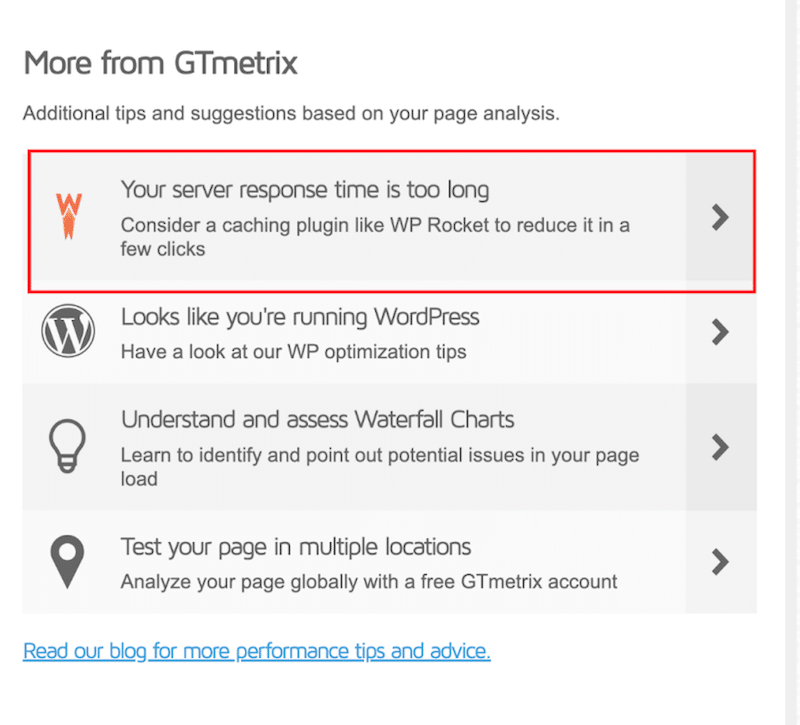The width and height of the screenshot is (800, 725).
Task: Open the blog link for performance tips
Action: [x=256, y=650]
